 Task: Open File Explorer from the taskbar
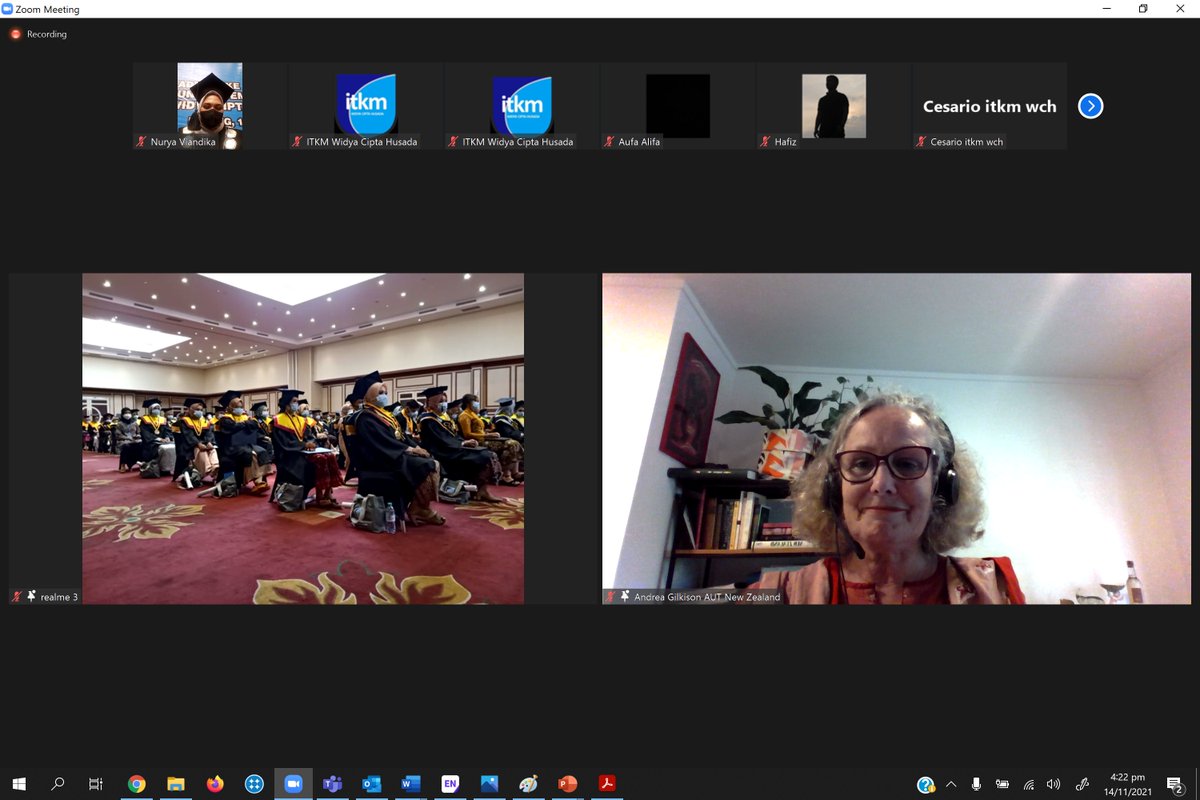[x=176, y=784]
